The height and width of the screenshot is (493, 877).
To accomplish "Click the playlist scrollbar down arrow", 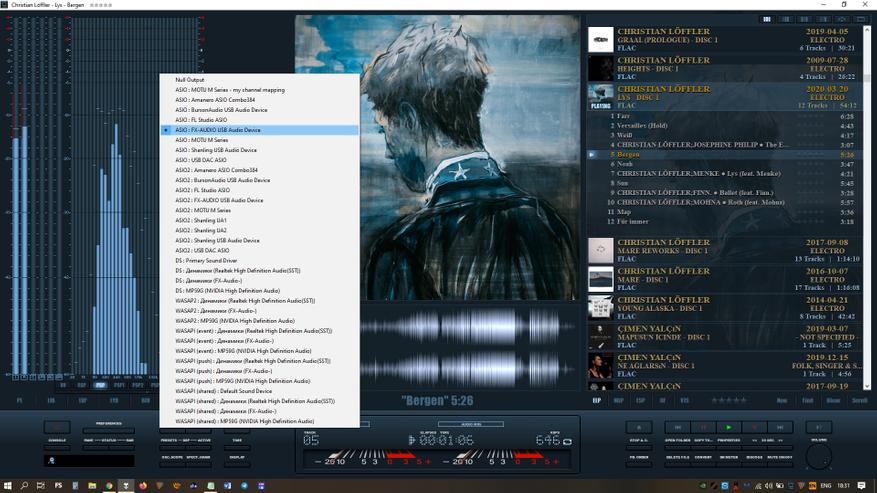I will [x=867, y=386].
